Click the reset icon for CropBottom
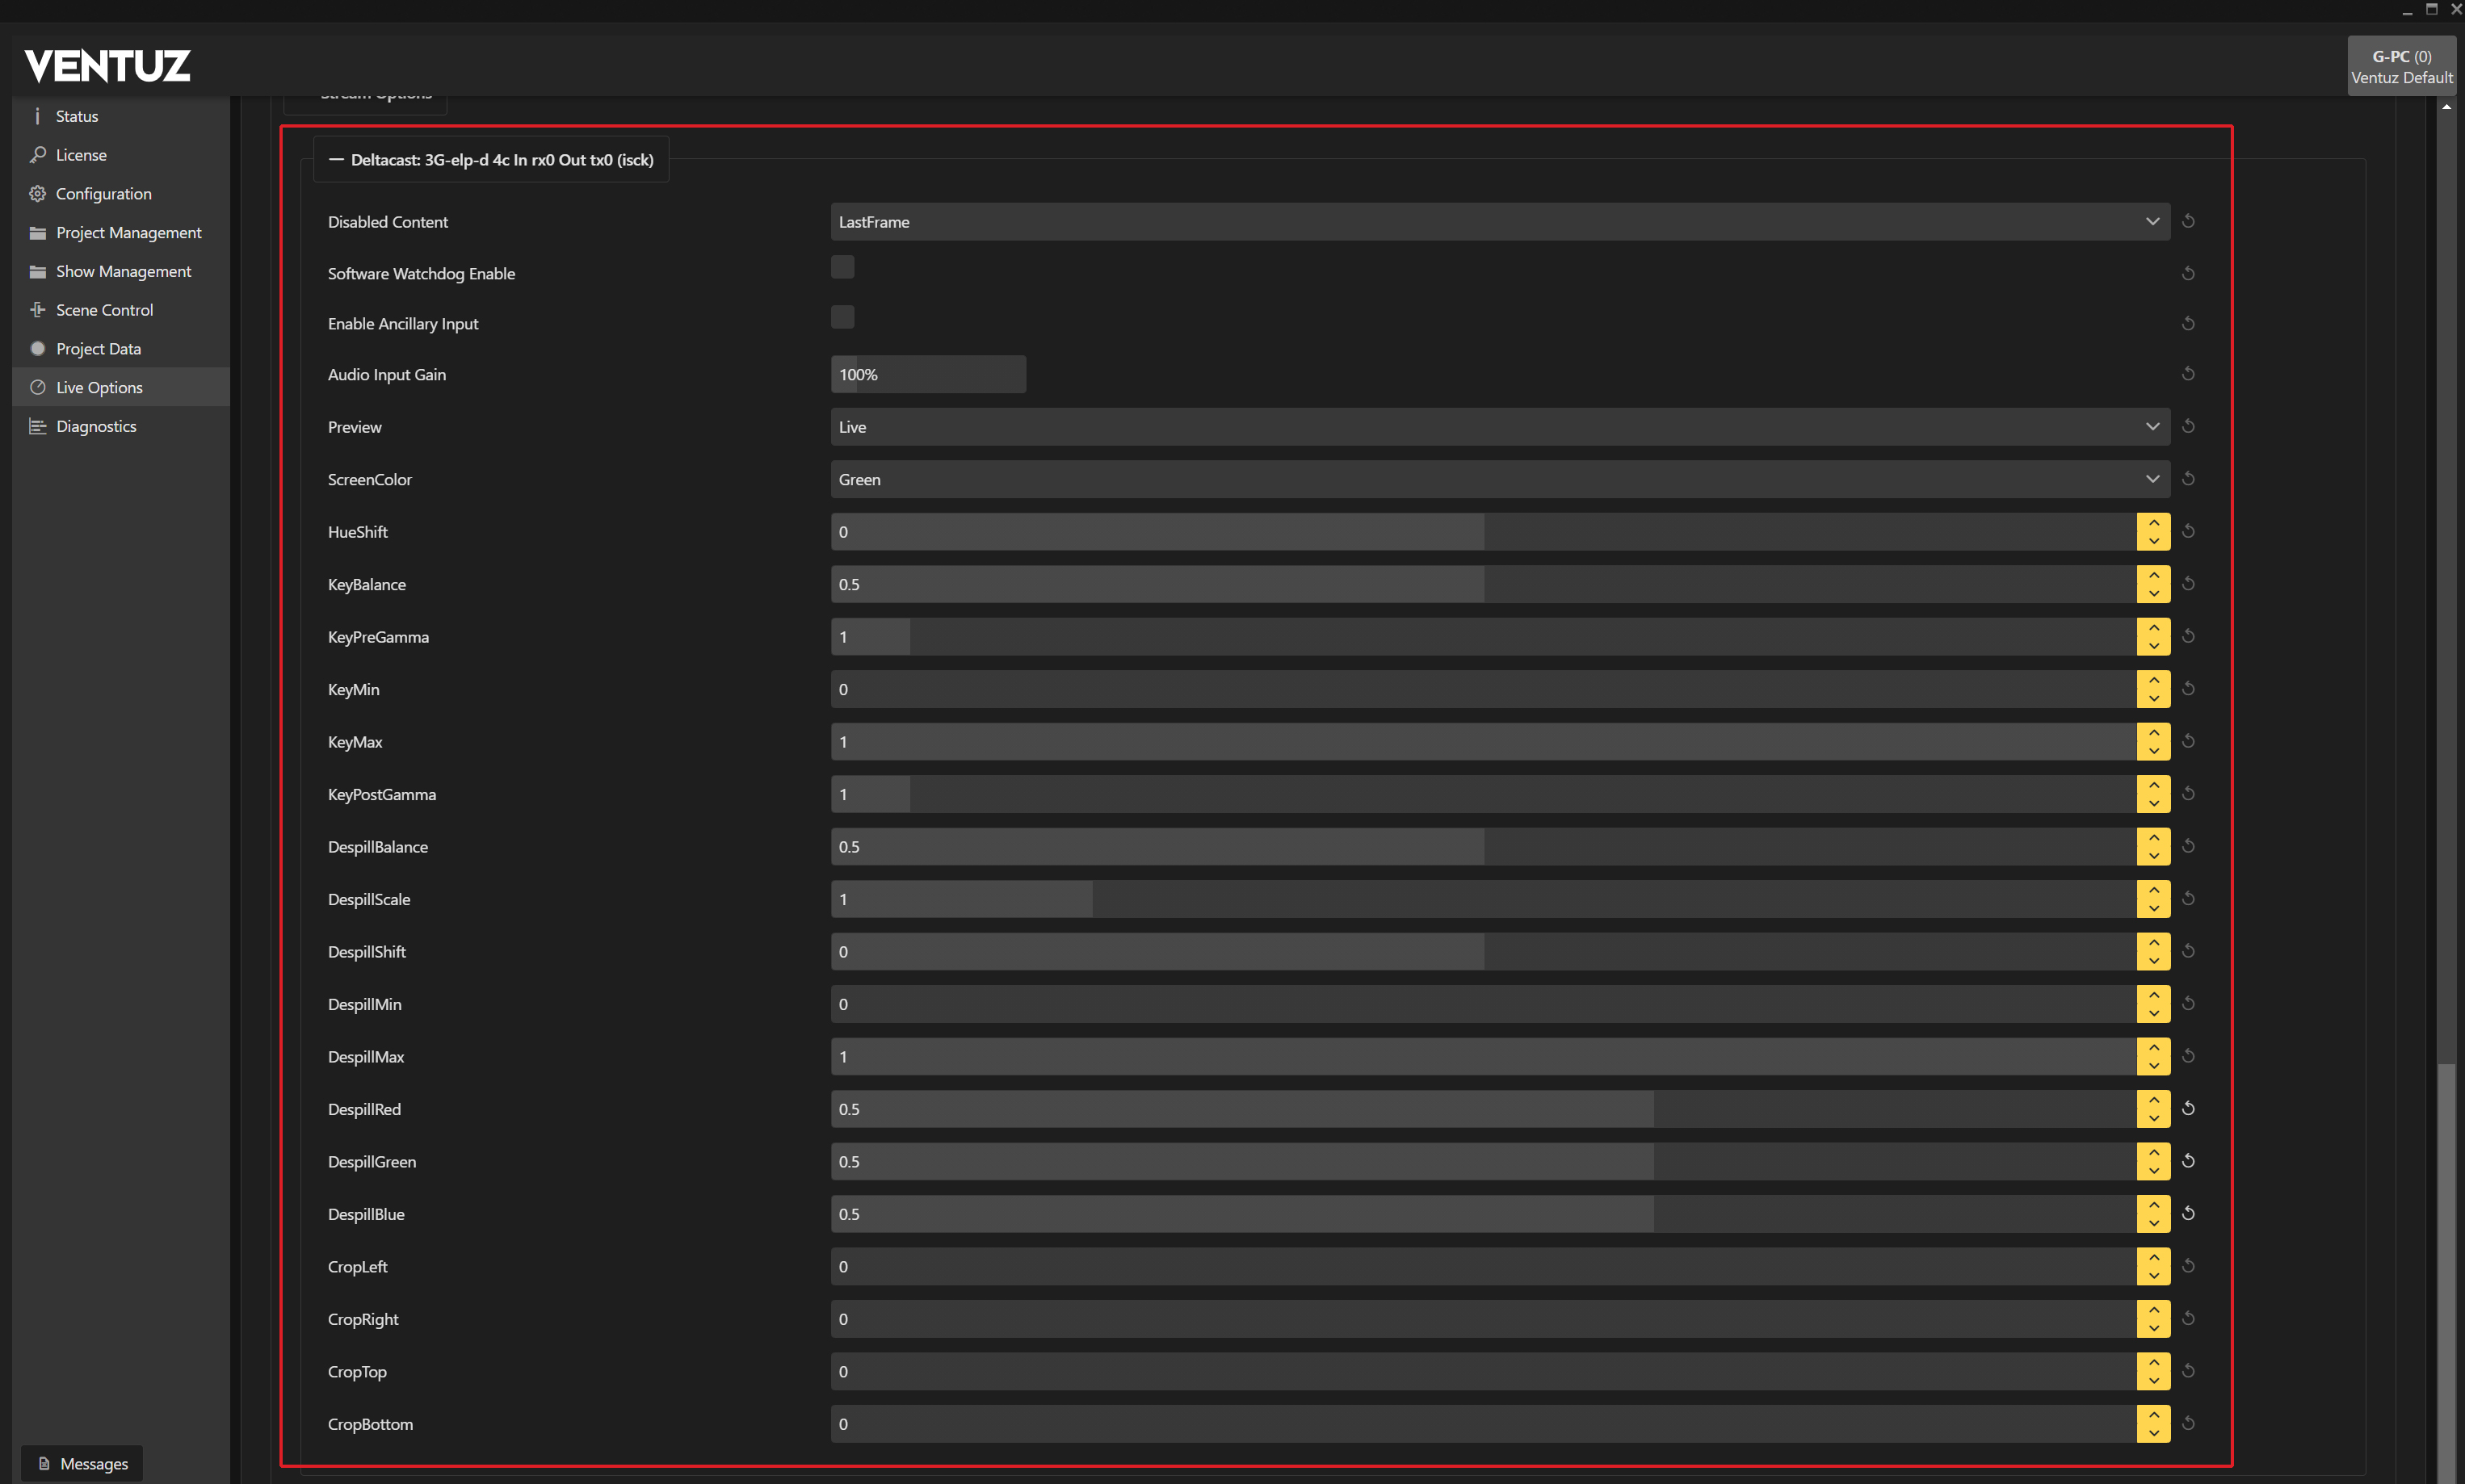The image size is (2465, 1484). tap(2188, 1423)
